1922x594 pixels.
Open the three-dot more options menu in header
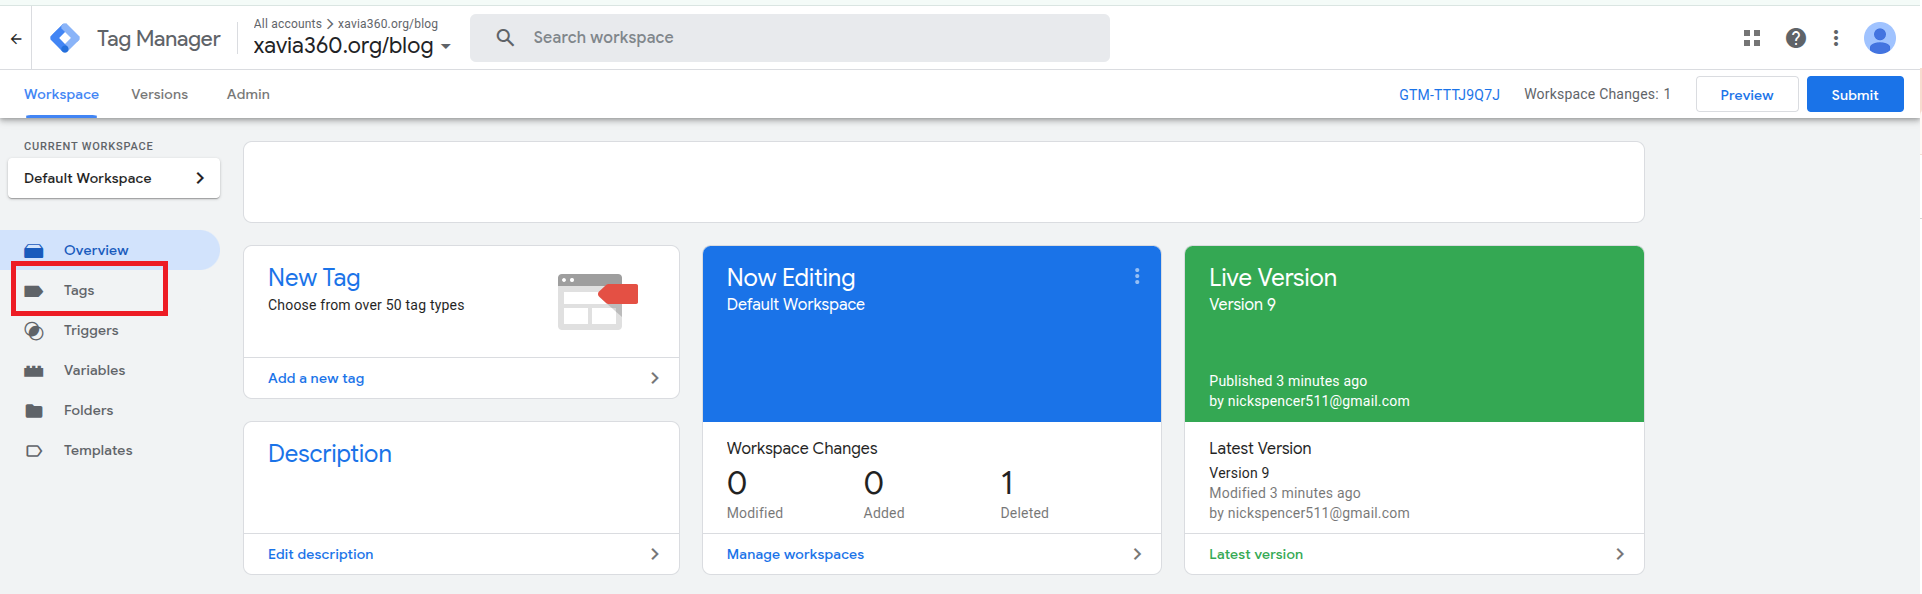(1835, 38)
